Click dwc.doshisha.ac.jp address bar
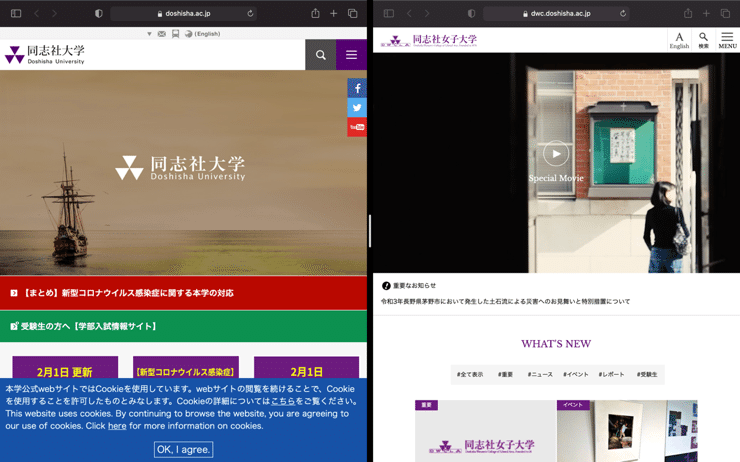This screenshot has height=462, width=740. [x=557, y=13]
